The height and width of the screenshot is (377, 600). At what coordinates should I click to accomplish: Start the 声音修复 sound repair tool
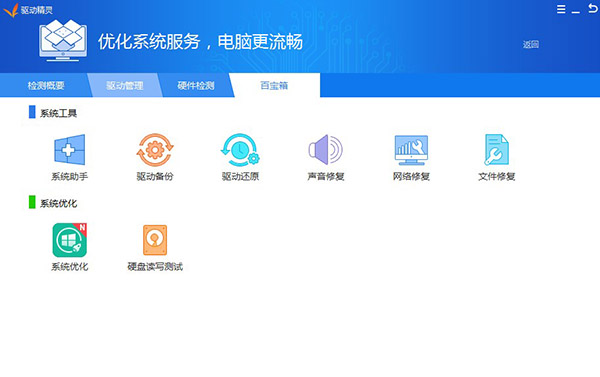coord(326,150)
